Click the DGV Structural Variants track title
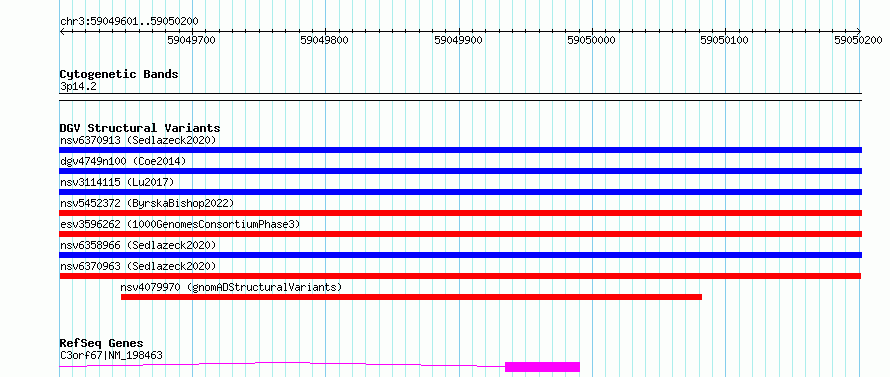This screenshot has width=890, height=377. [x=140, y=128]
